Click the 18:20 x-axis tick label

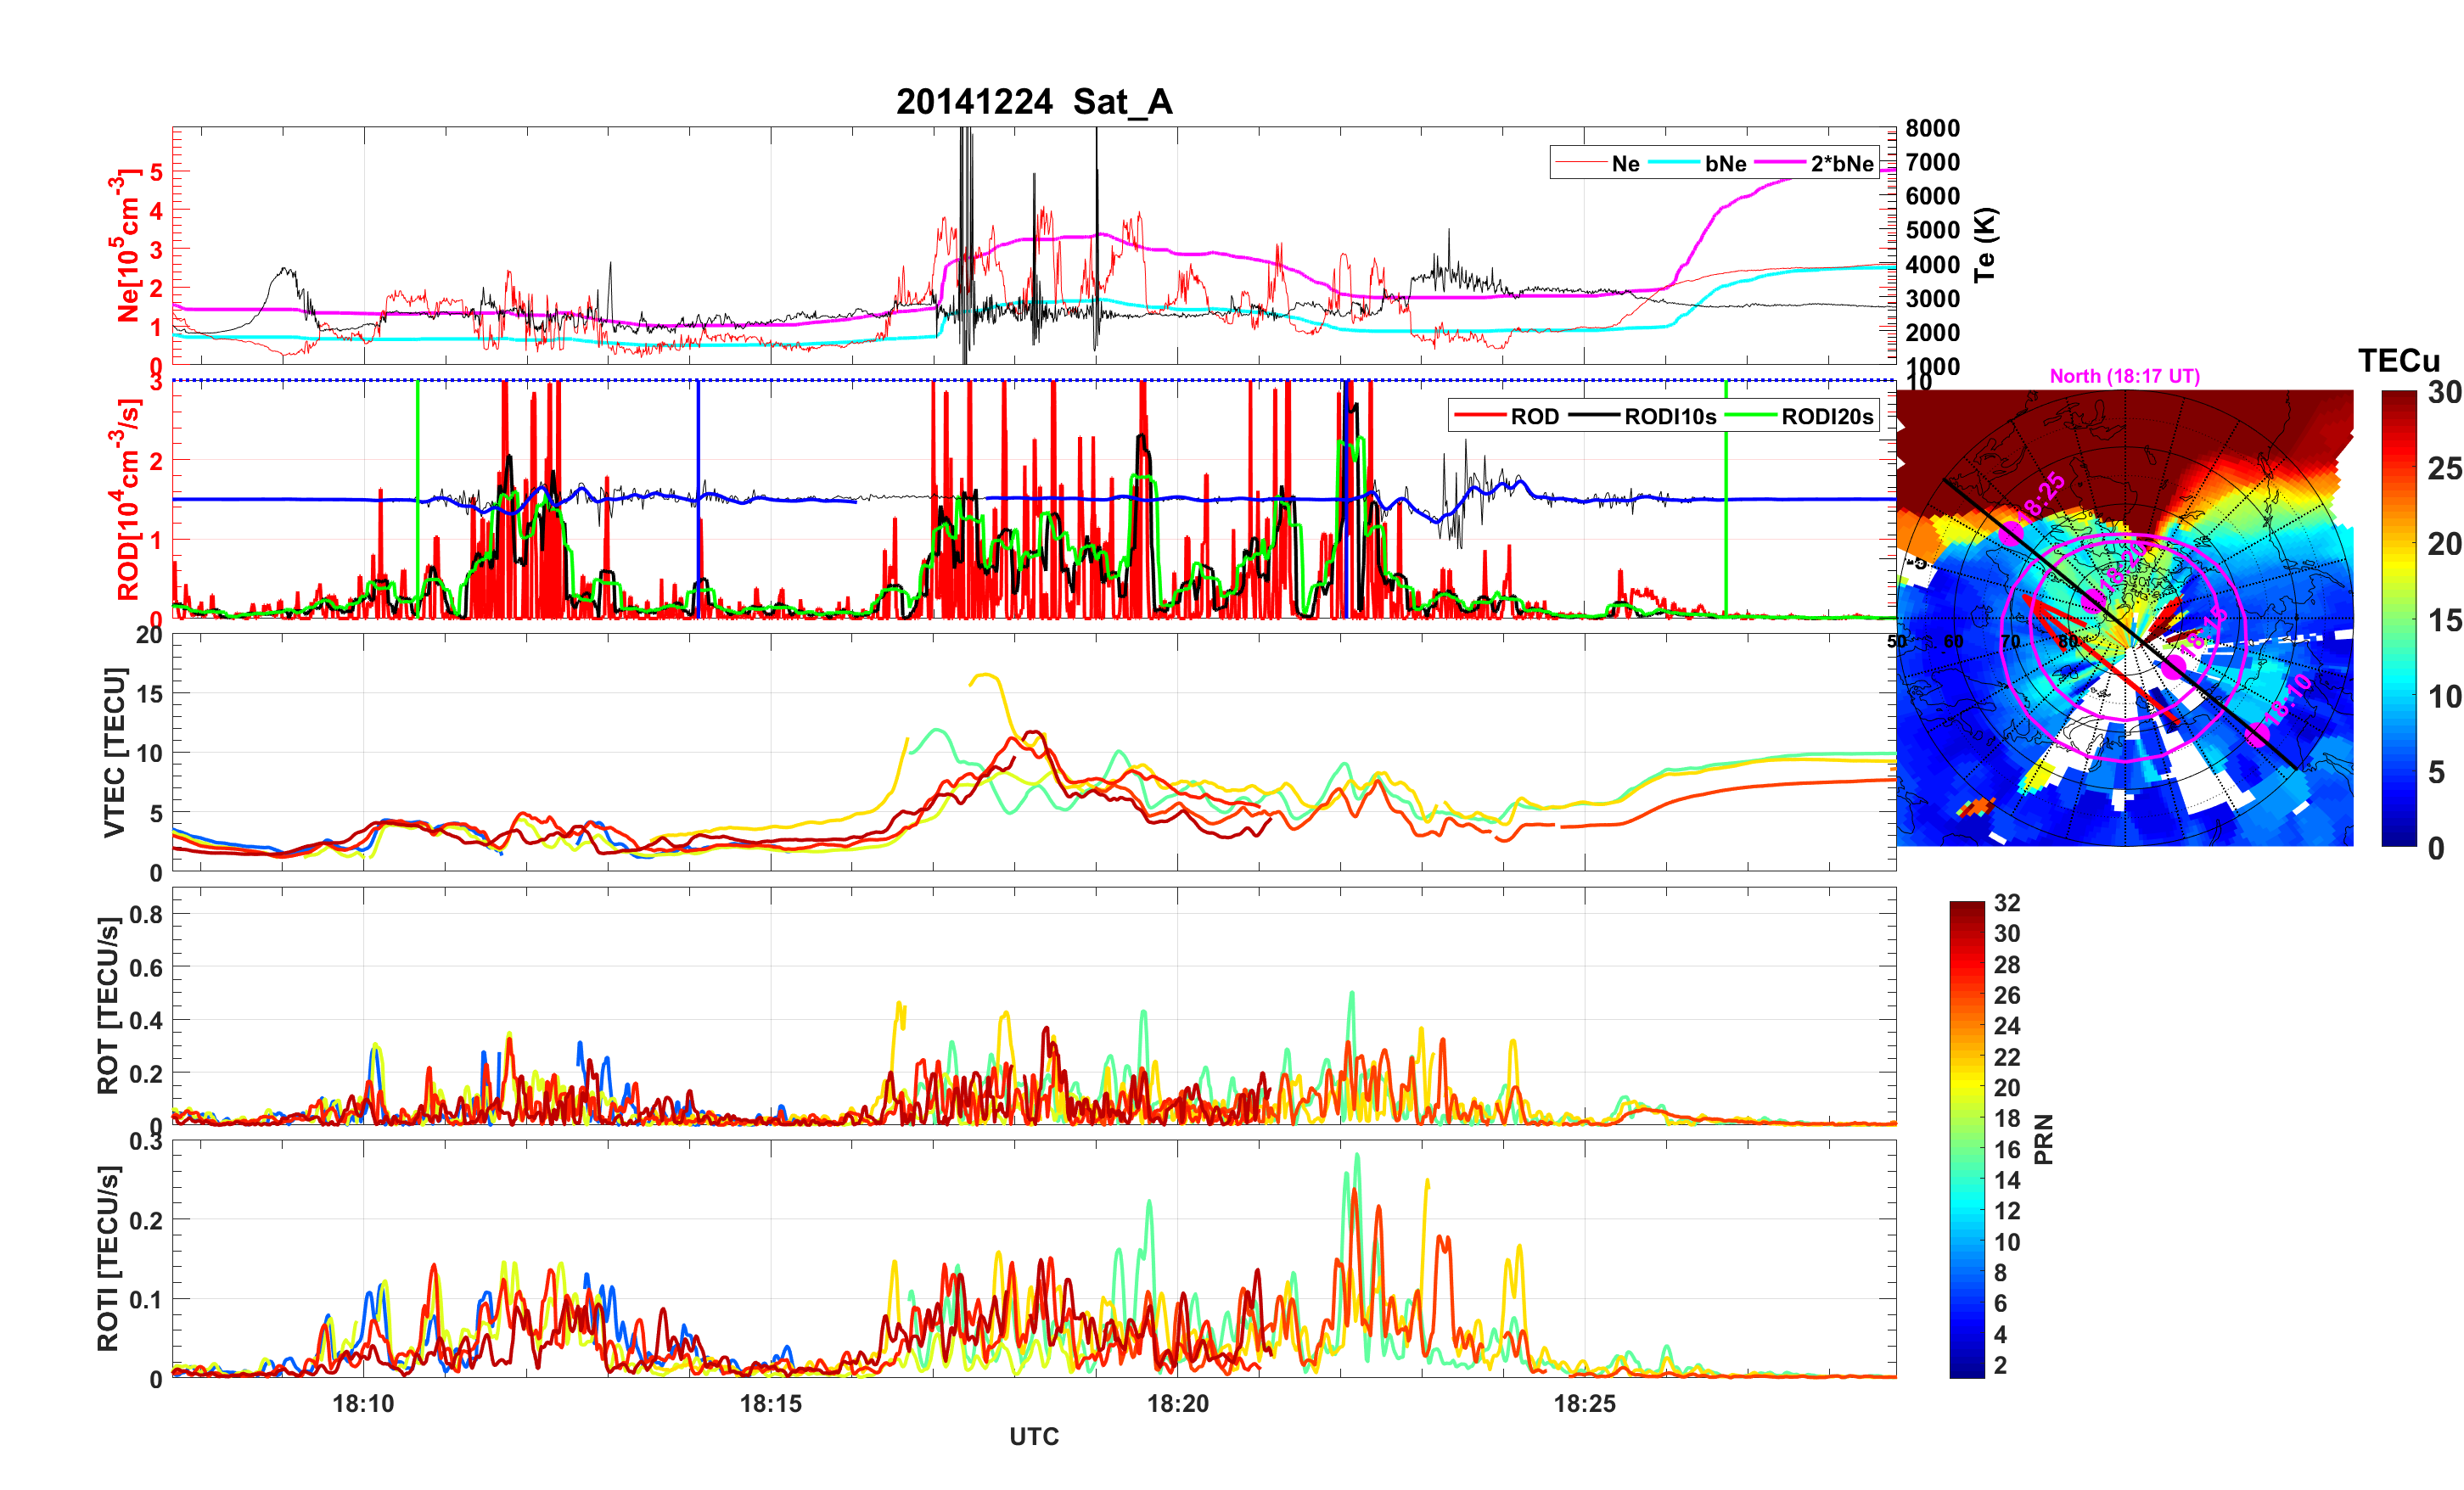[x=1177, y=1403]
